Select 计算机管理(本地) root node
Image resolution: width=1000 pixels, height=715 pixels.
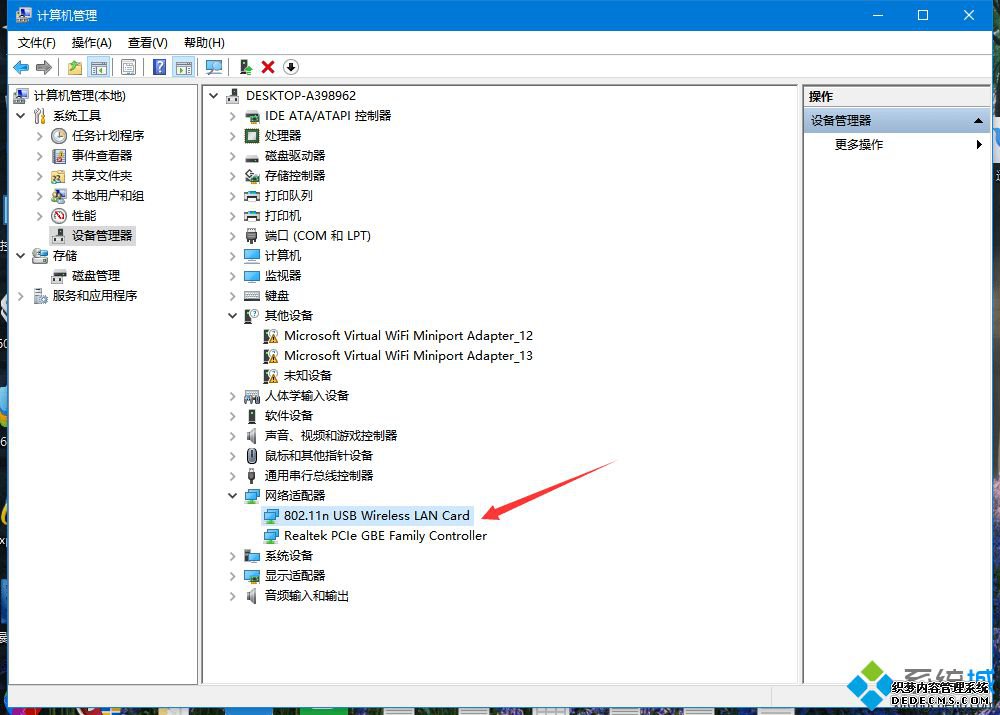click(80, 96)
